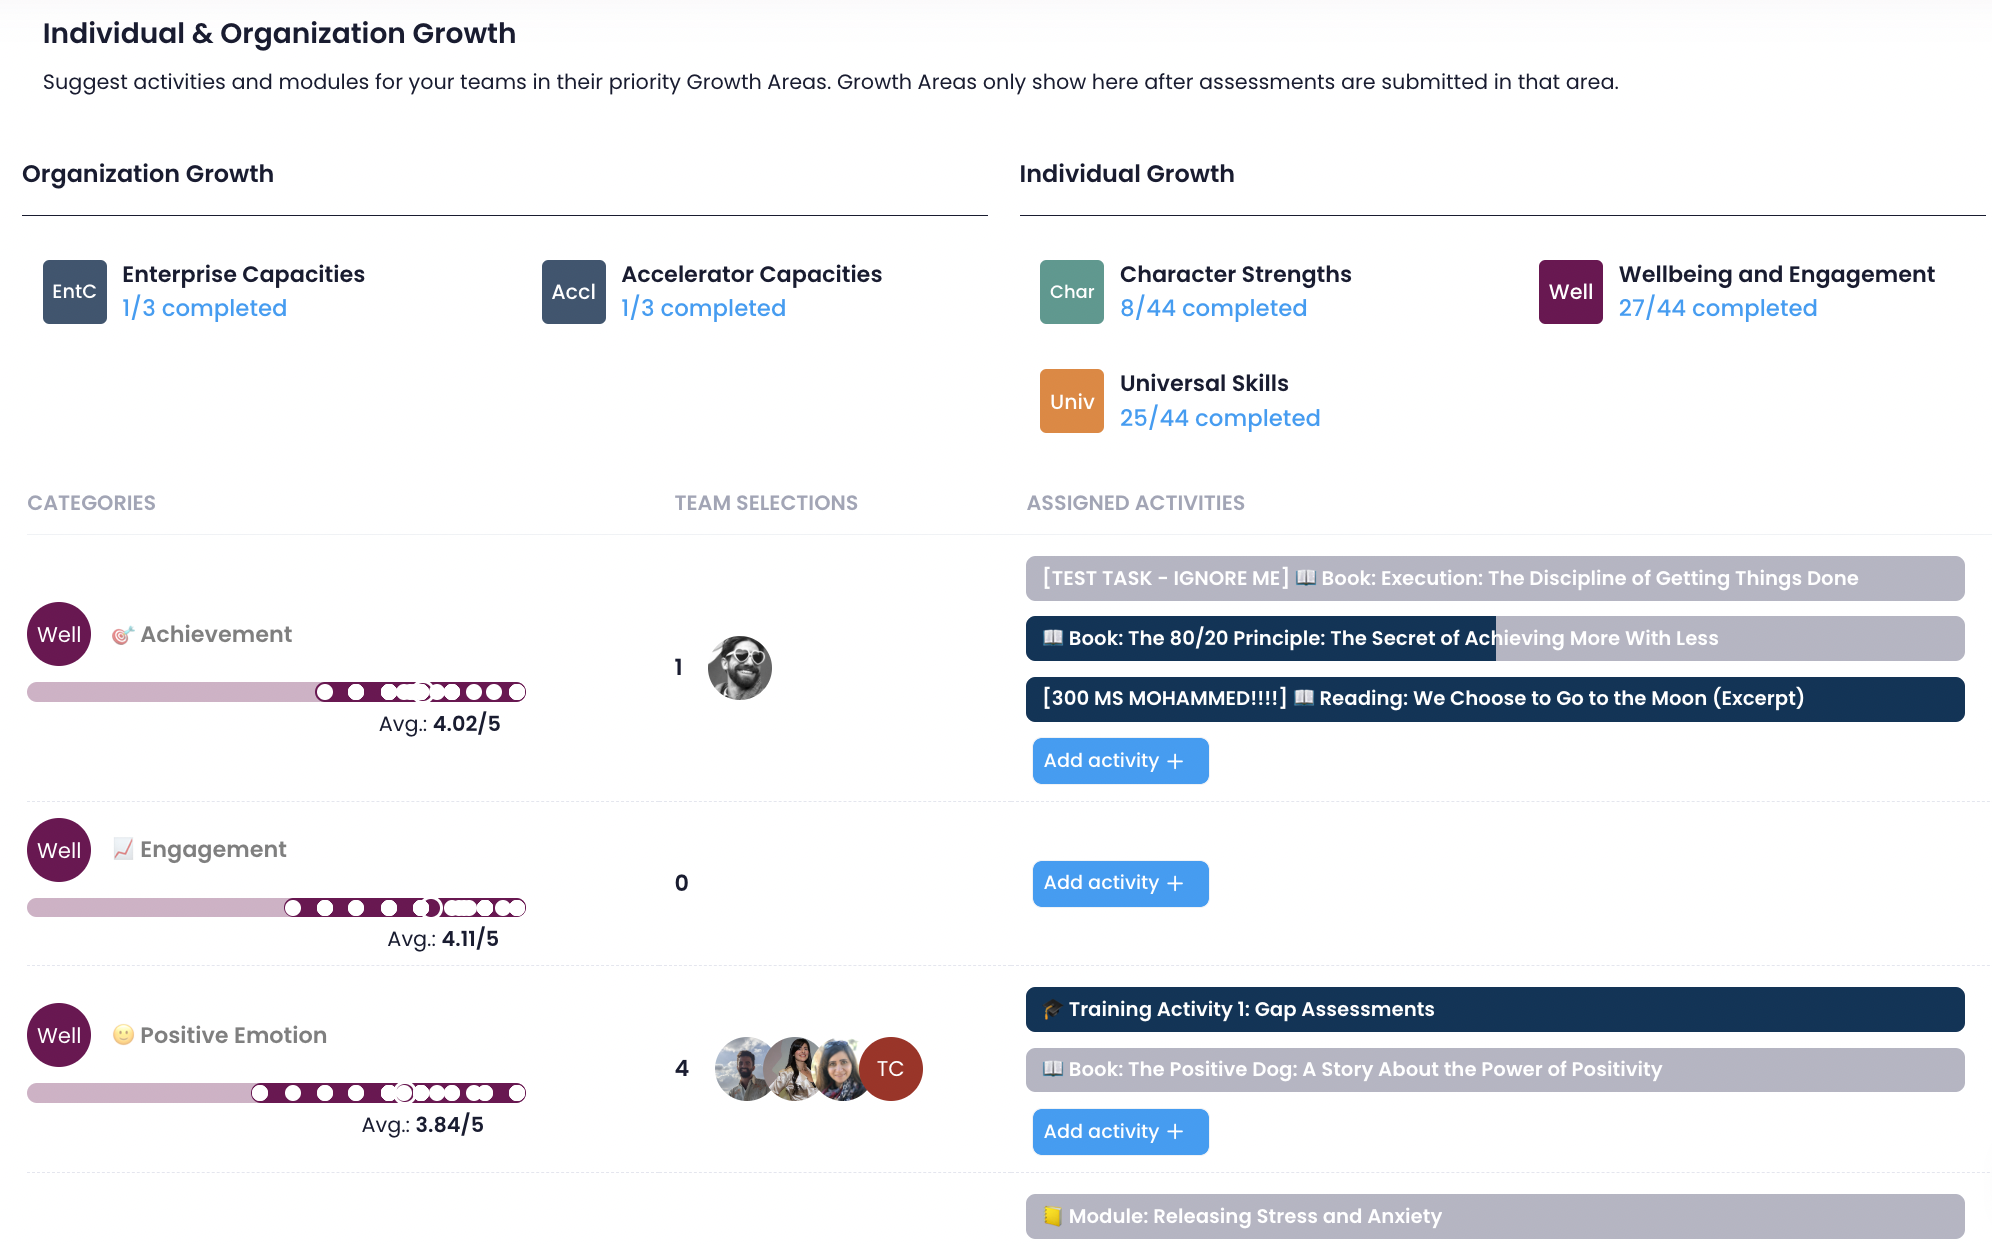Click the TC avatar in Positive Emotion selections
The image size is (1992, 1246).
(890, 1069)
